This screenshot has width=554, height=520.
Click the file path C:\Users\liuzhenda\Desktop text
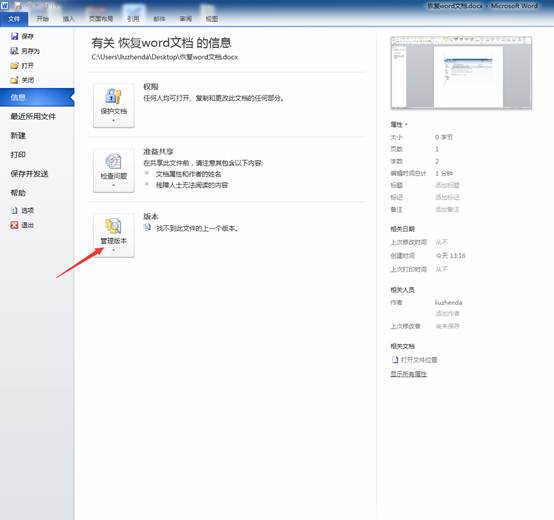pos(165,57)
